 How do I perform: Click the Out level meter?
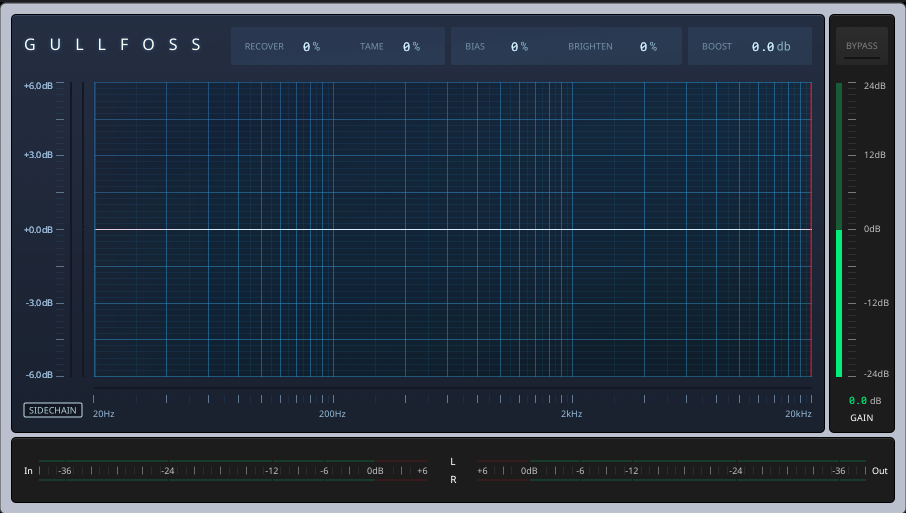pyautogui.click(x=672, y=470)
